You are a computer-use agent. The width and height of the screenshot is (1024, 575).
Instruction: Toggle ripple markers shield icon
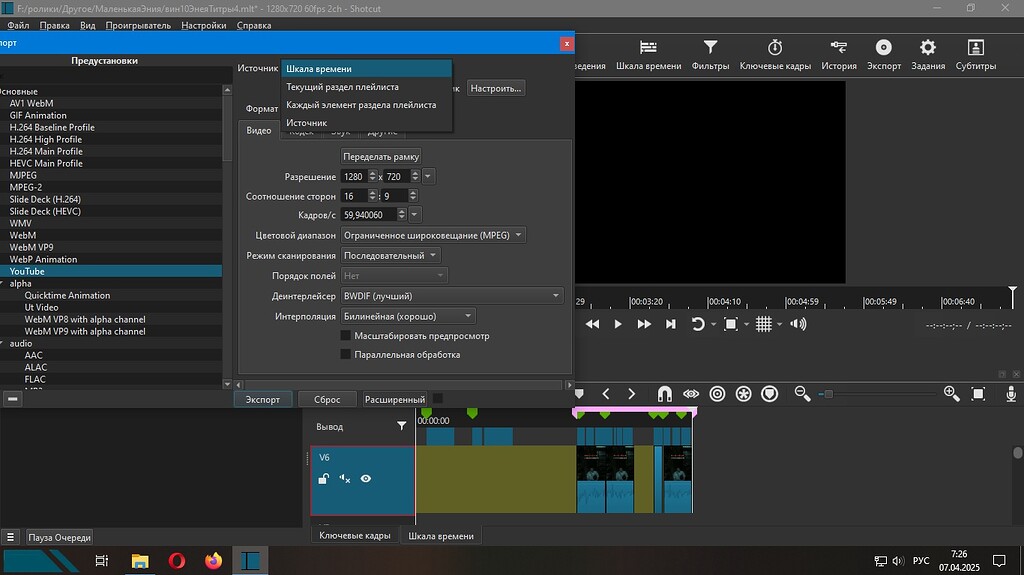[769, 394]
